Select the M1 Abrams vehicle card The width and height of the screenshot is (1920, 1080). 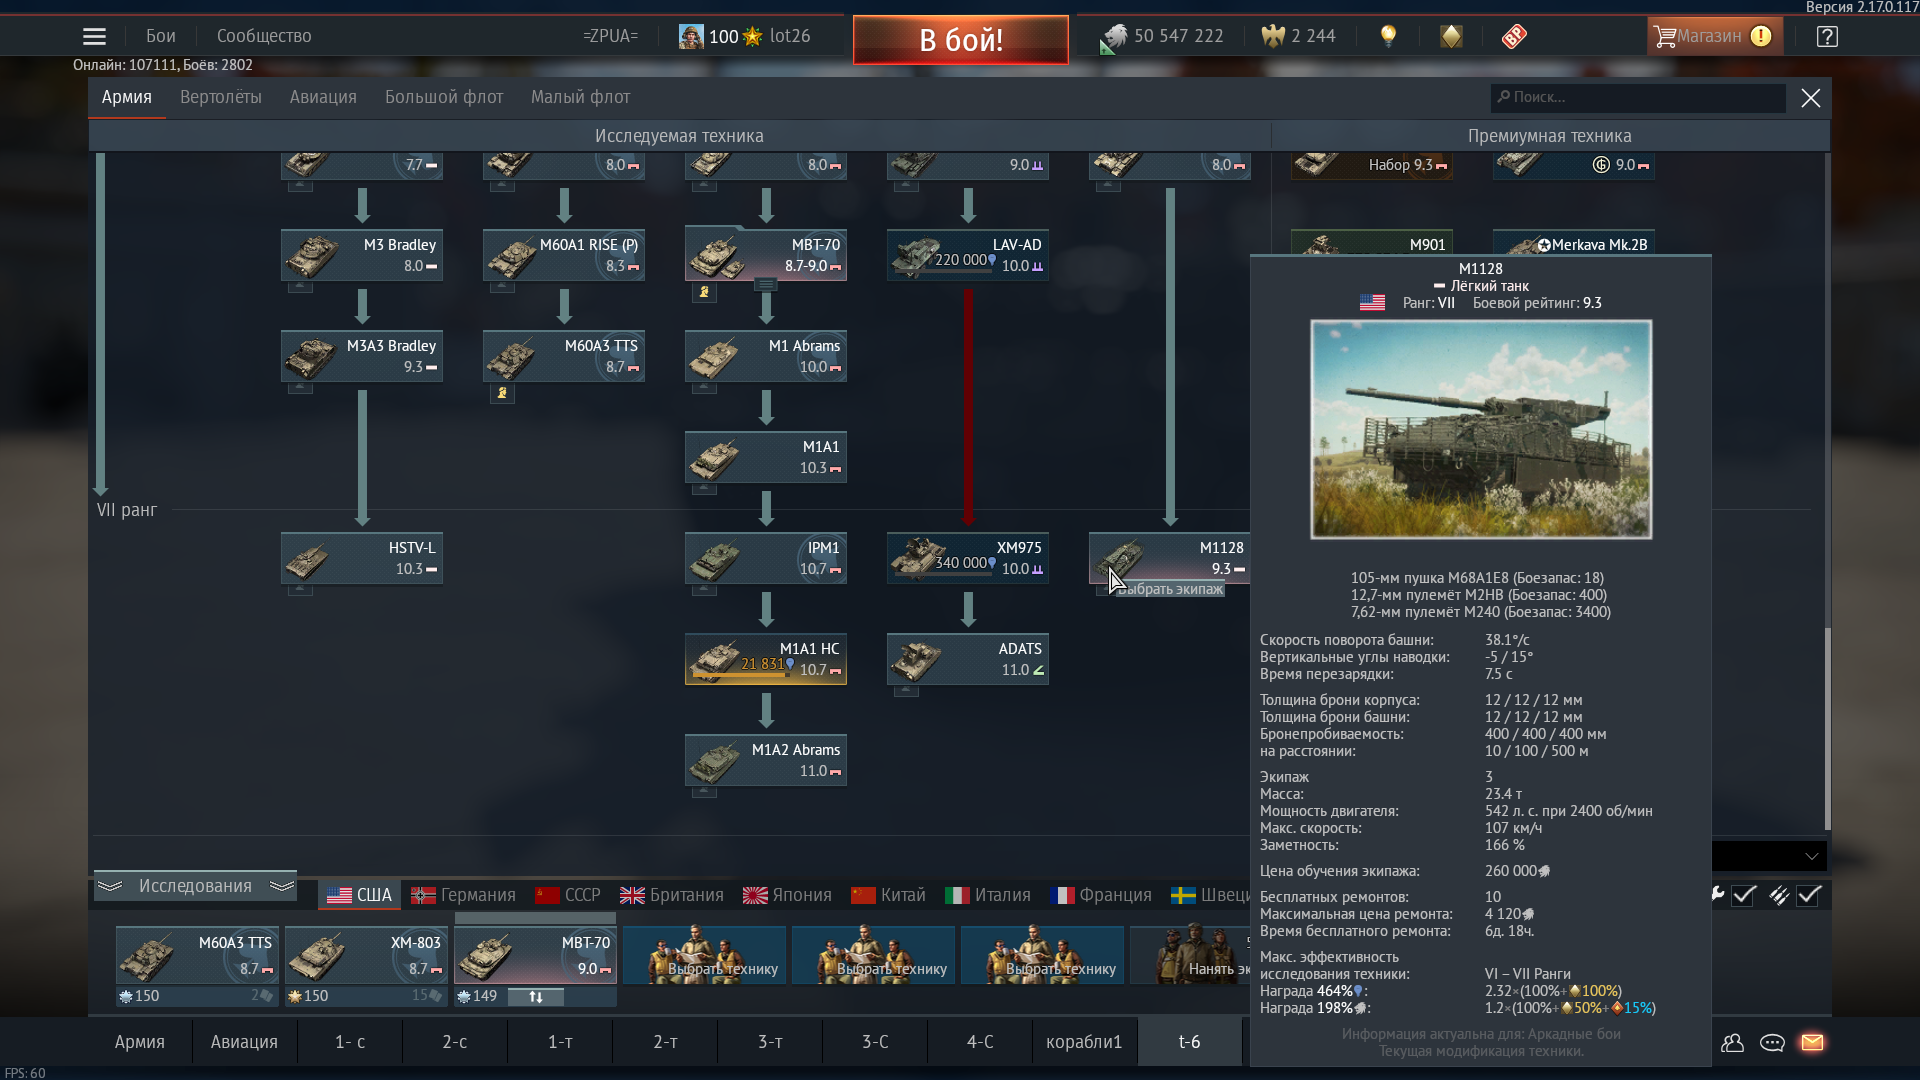(x=766, y=356)
